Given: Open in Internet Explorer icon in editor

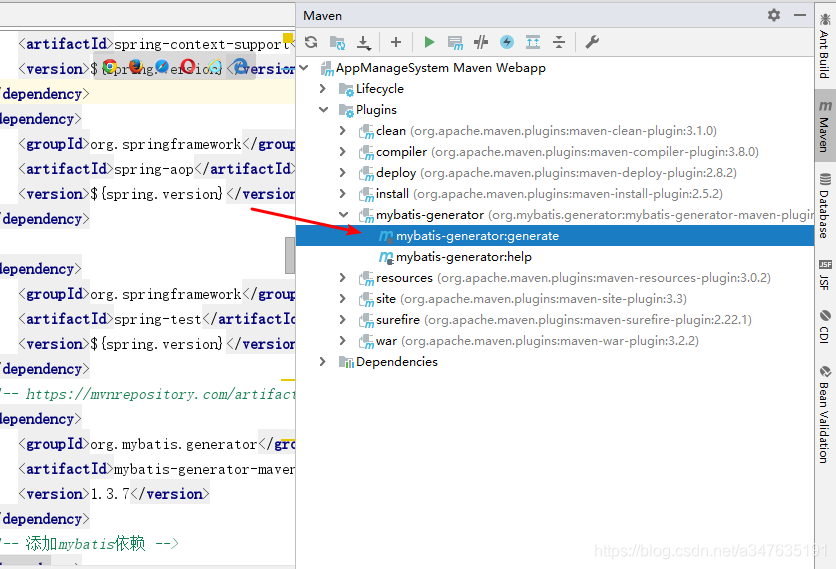Looking at the screenshot, I should pyautogui.click(x=214, y=67).
